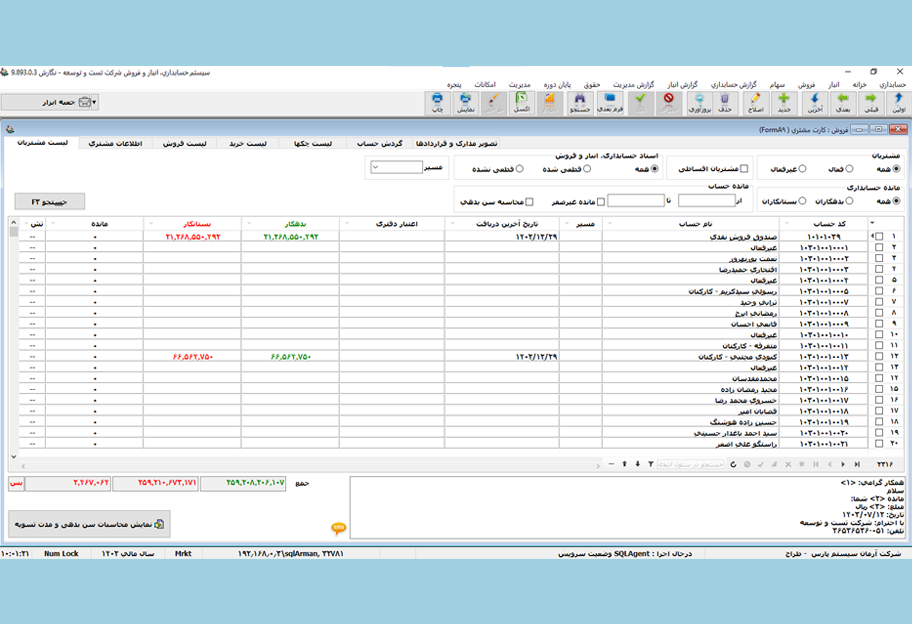912x624 pixels.
Task: Click the grid navigator next-record arrow
Action: click(843, 464)
